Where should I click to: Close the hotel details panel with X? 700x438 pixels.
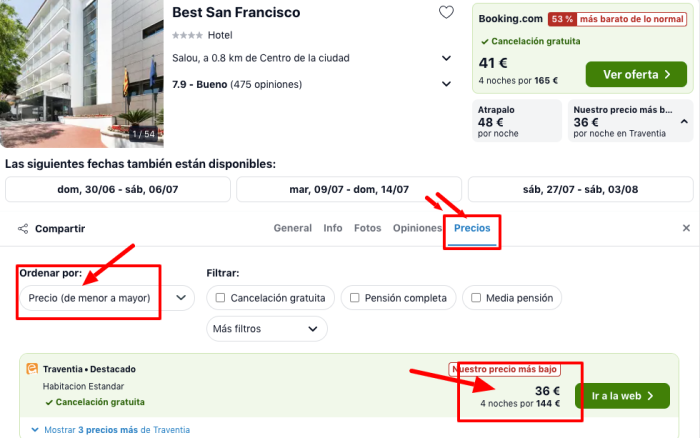pos(686,228)
